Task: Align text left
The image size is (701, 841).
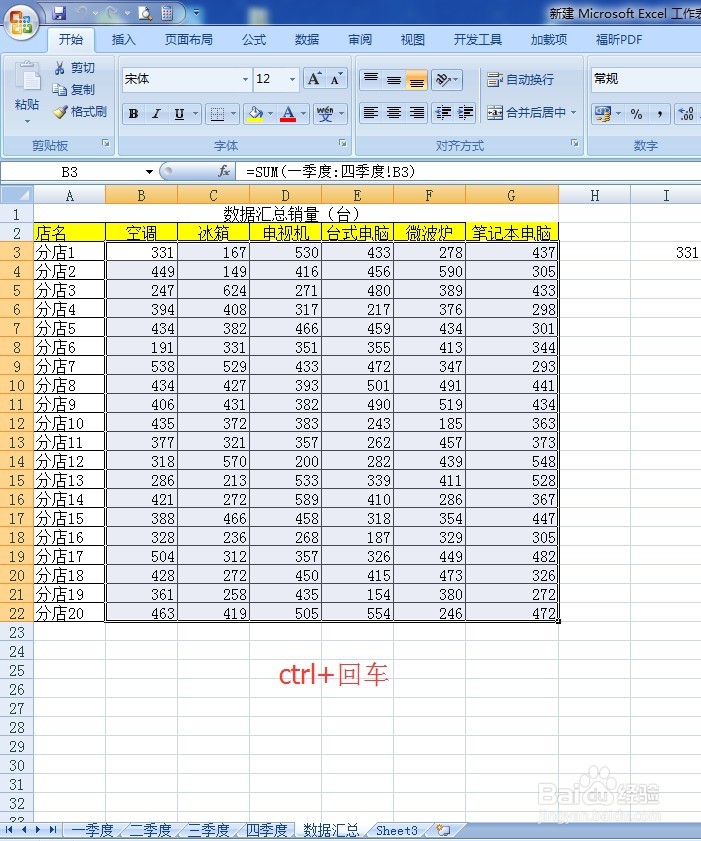Action: pos(371,113)
